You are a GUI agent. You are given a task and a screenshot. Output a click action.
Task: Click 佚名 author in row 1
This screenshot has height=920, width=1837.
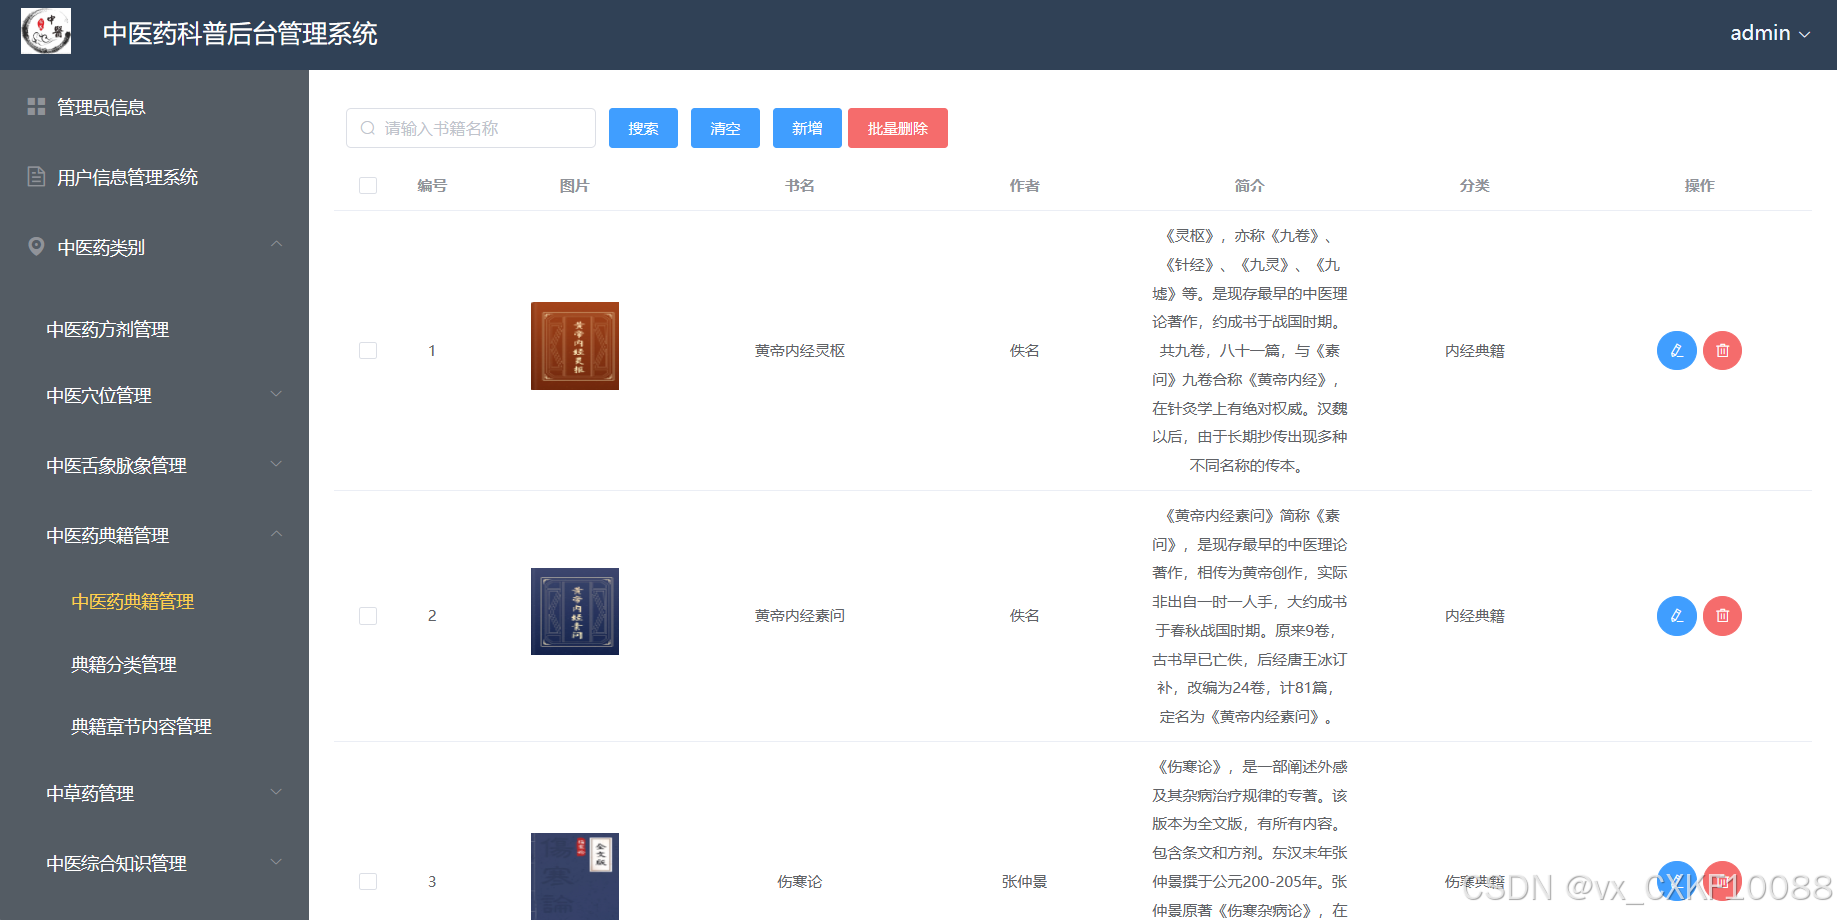coord(1025,351)
